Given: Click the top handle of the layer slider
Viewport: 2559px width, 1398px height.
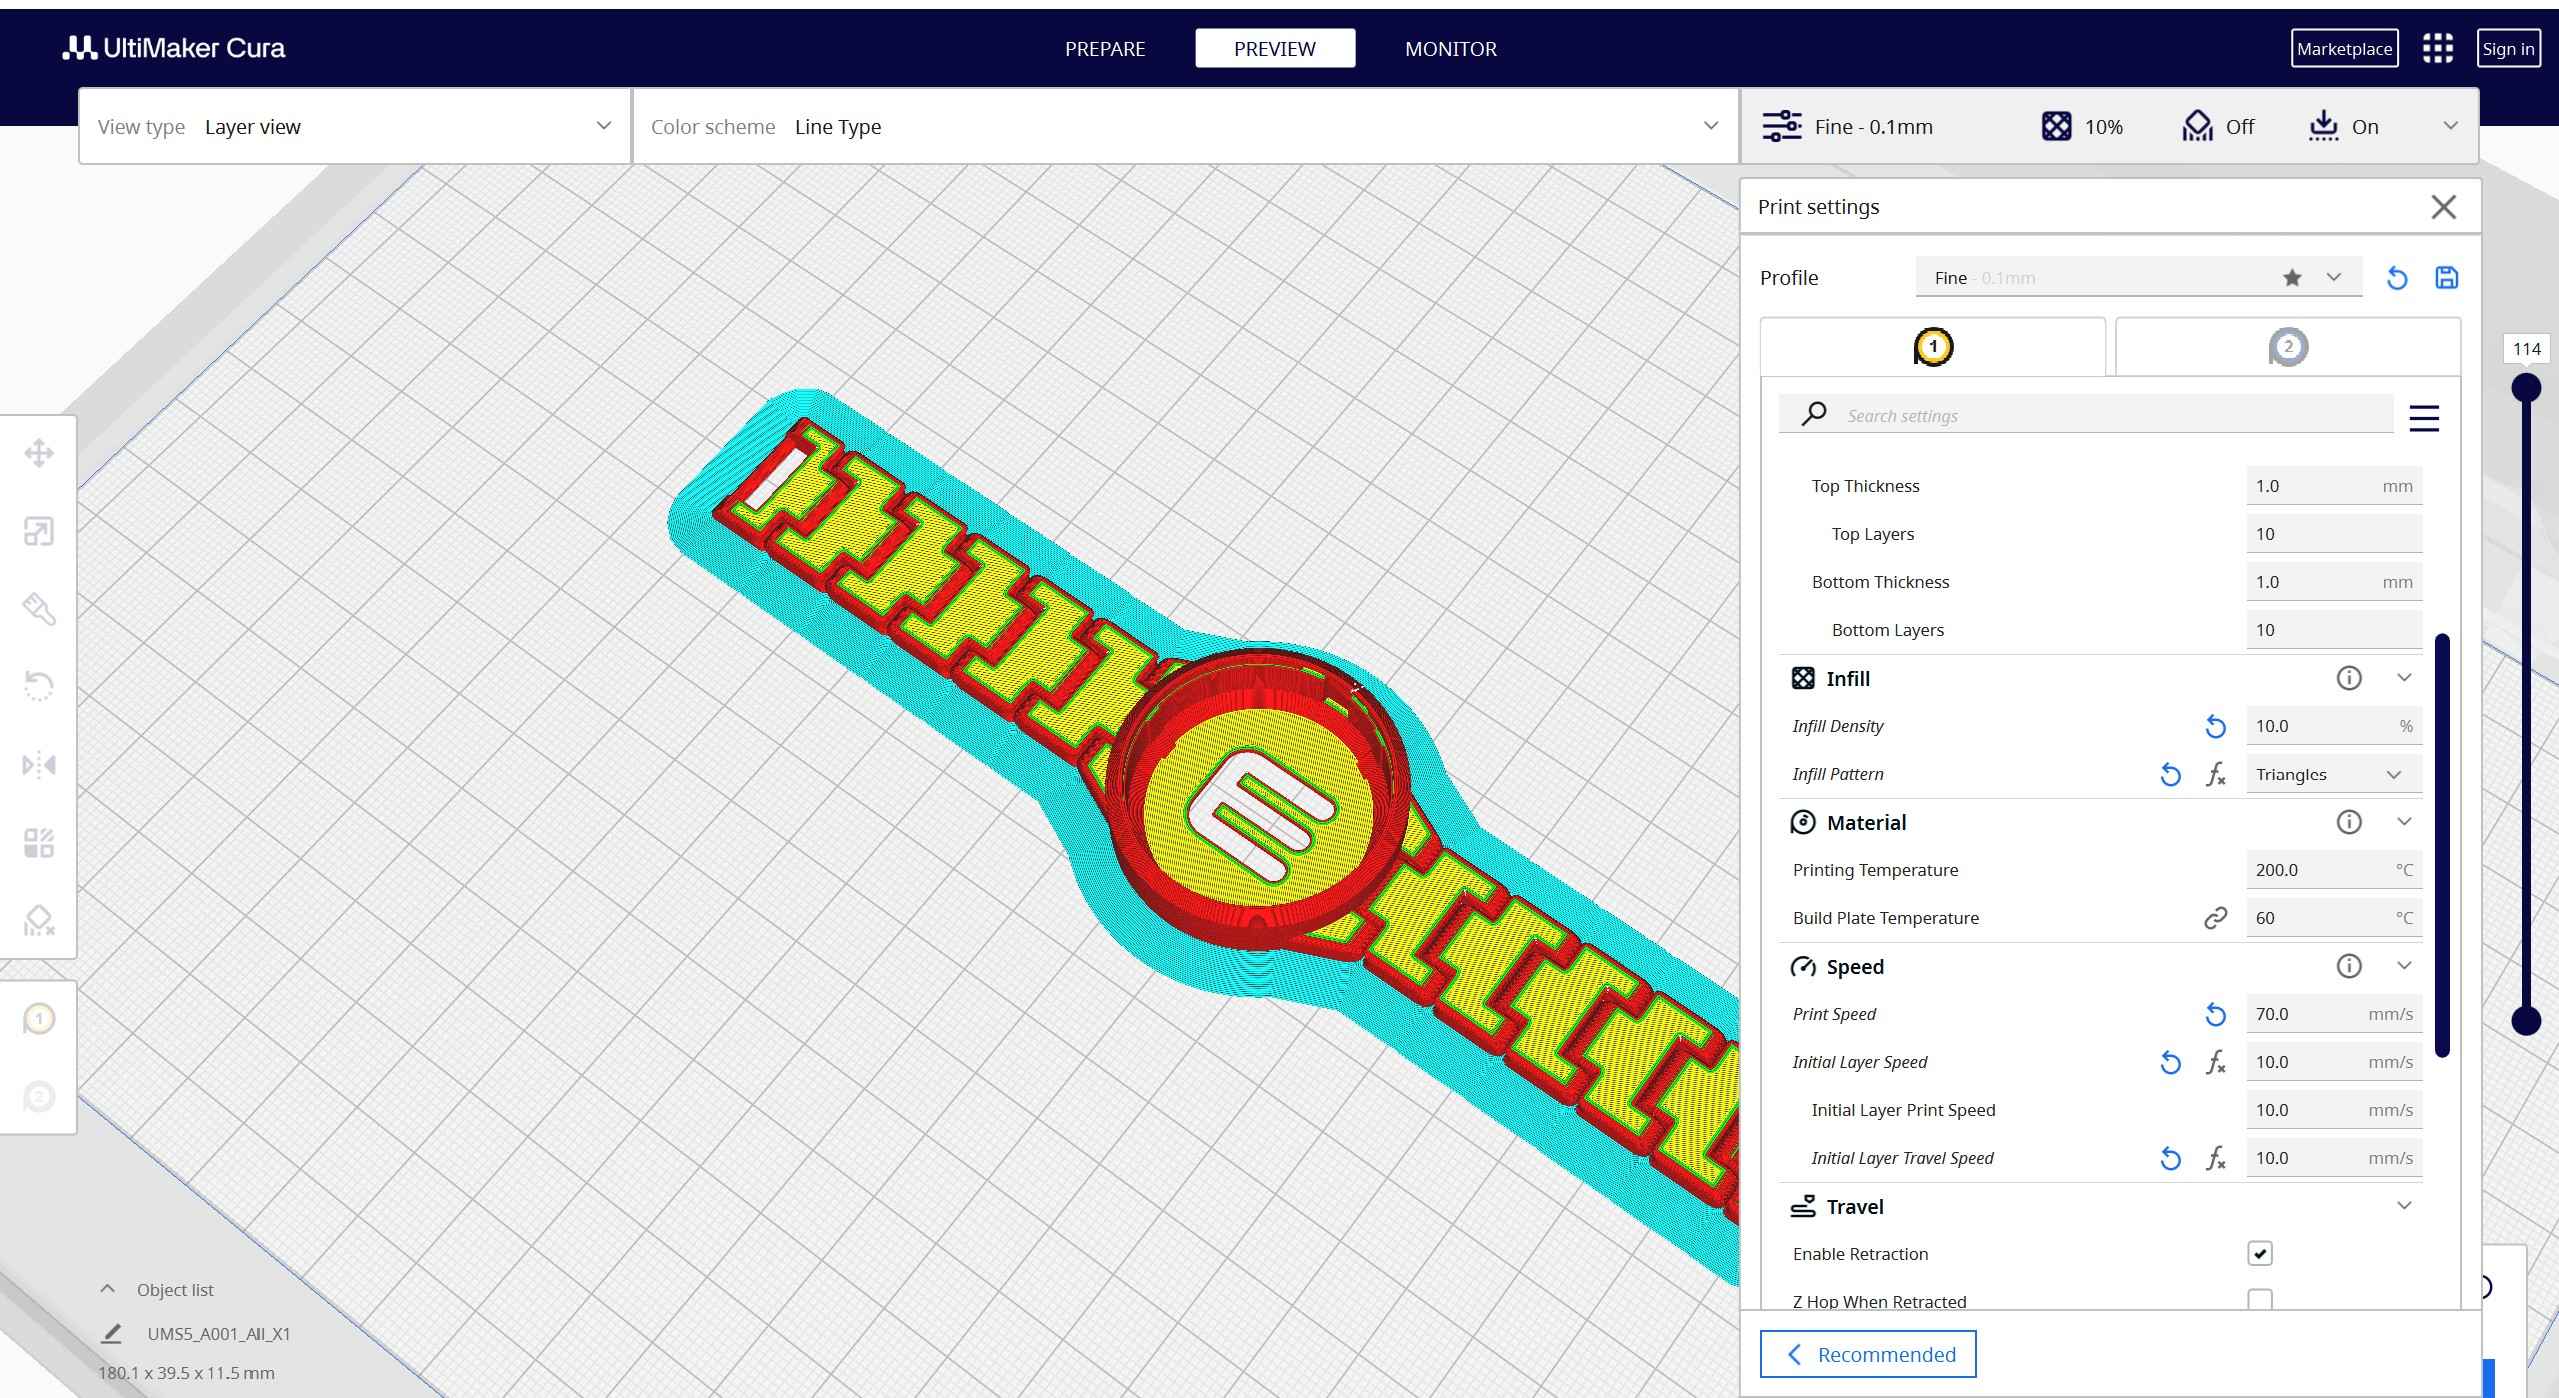Looking at the screenshot, I should click(x=2526, y=387).
